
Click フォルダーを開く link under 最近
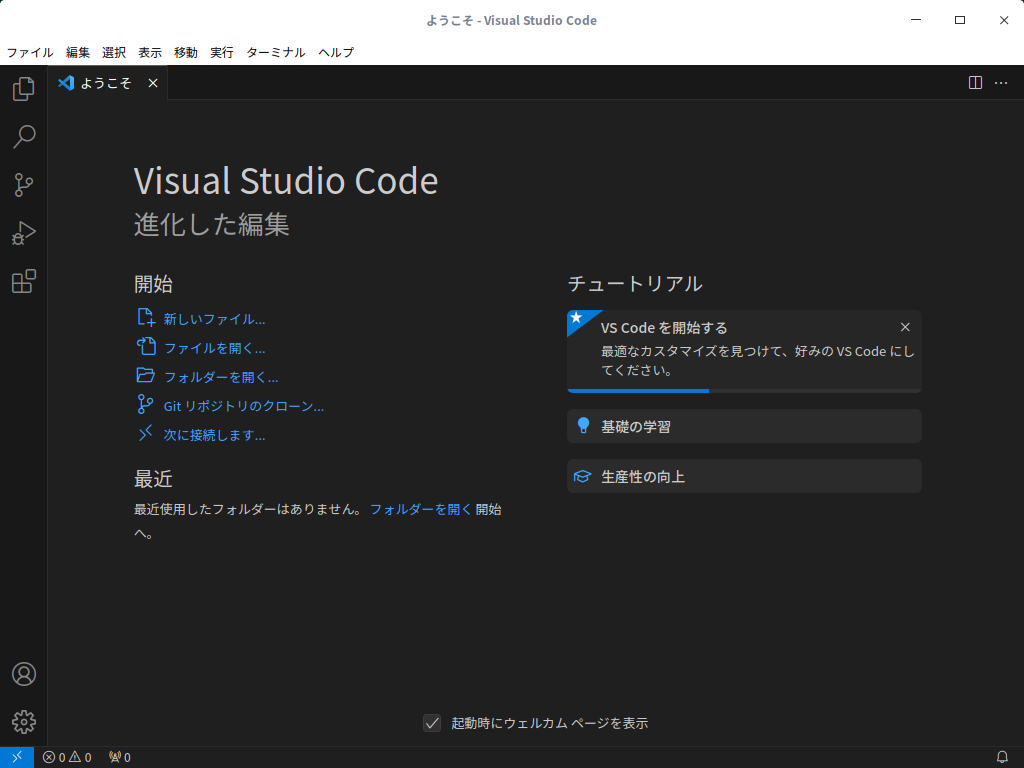[x=421, y=509]
